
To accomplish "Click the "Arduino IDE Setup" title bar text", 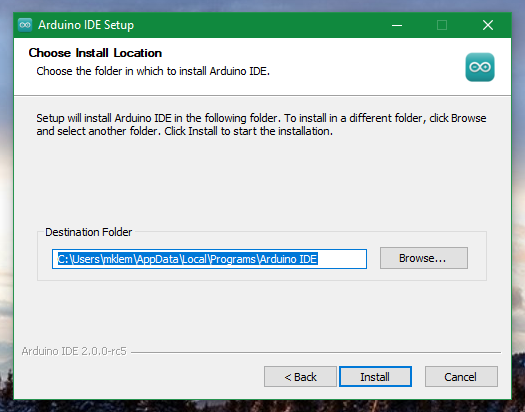I will 86,25.
